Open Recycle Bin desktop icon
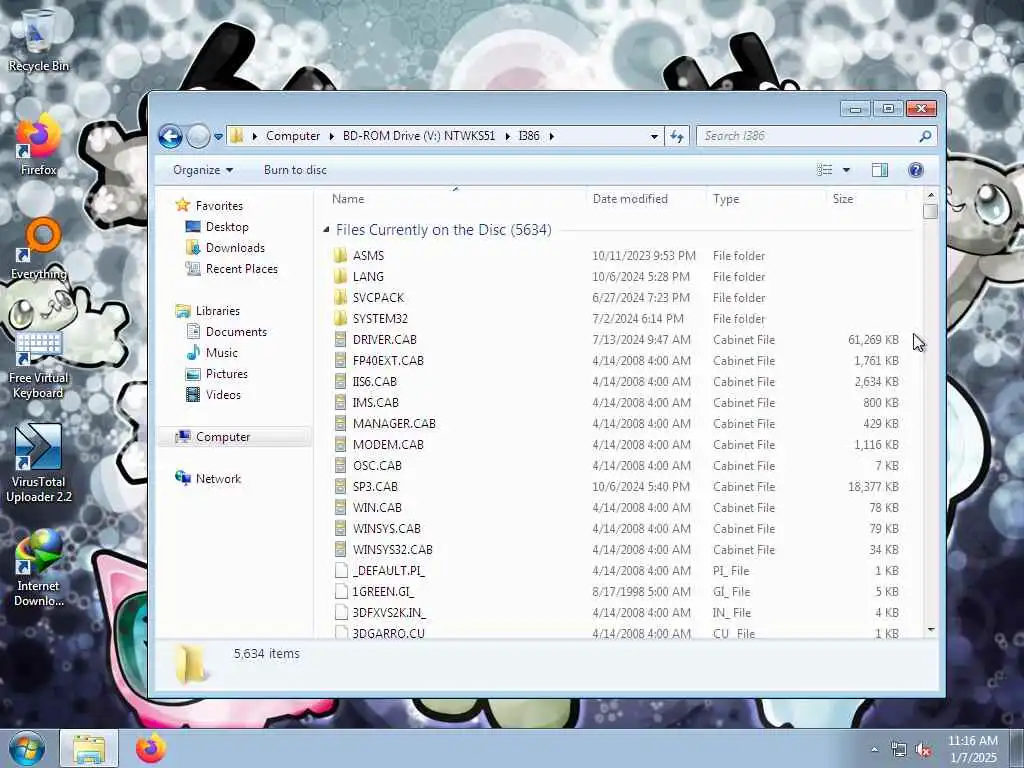This screenshot has height=768, width=1024. [x=38, y=39]
